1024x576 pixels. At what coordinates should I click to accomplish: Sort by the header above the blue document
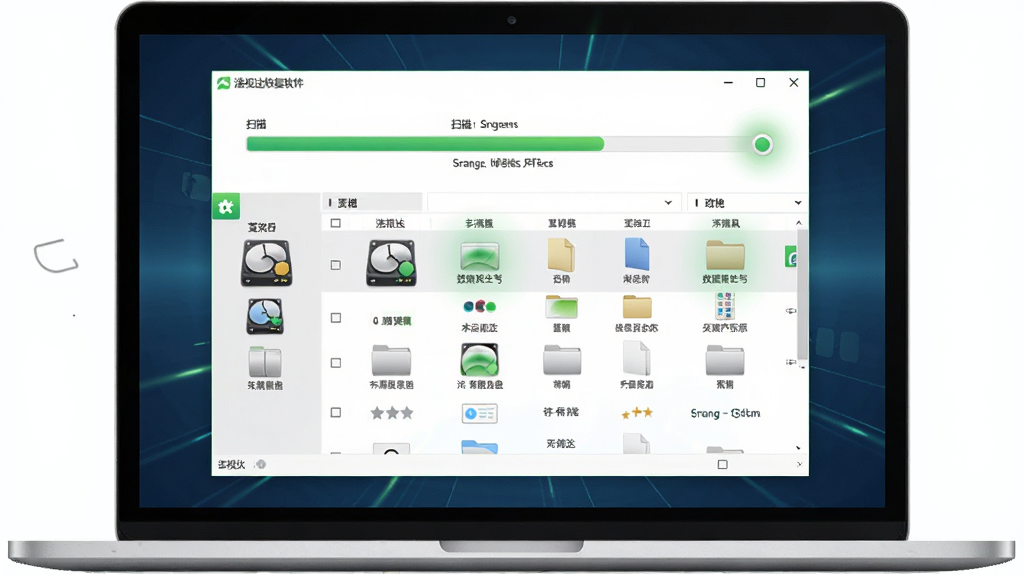[637, 223]
